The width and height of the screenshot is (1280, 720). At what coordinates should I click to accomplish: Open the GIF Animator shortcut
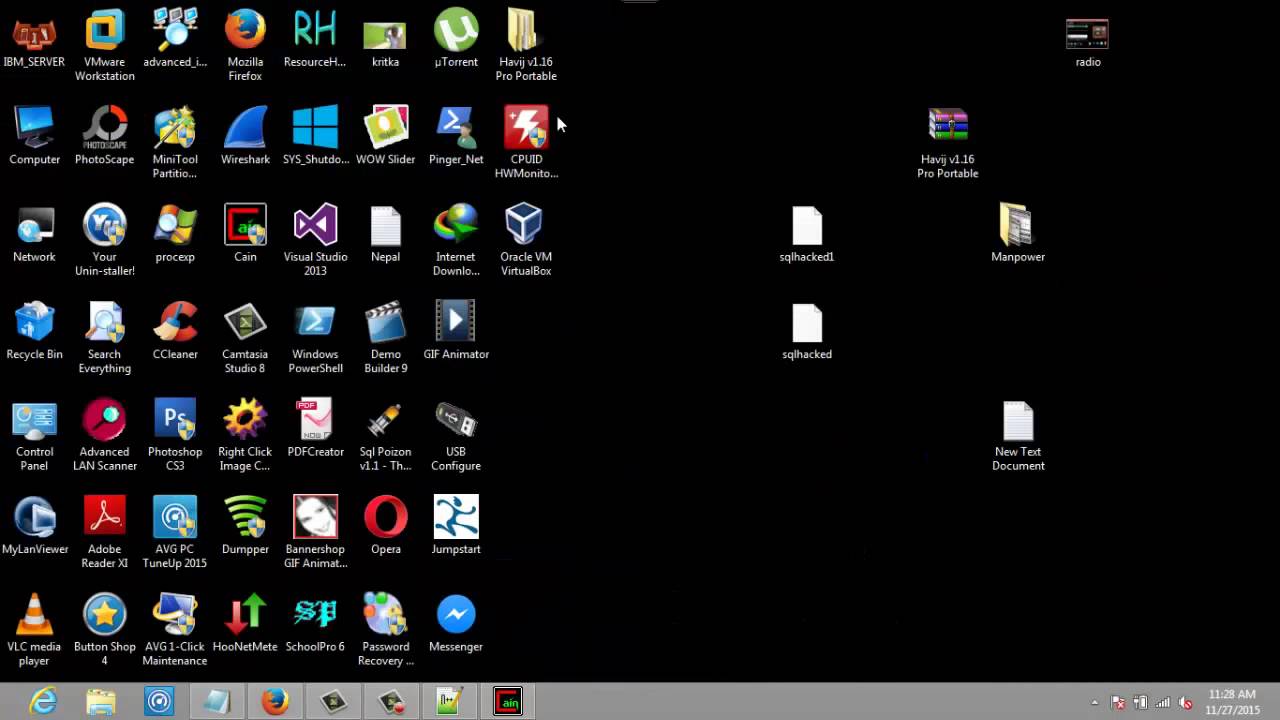tap(456, 332)
